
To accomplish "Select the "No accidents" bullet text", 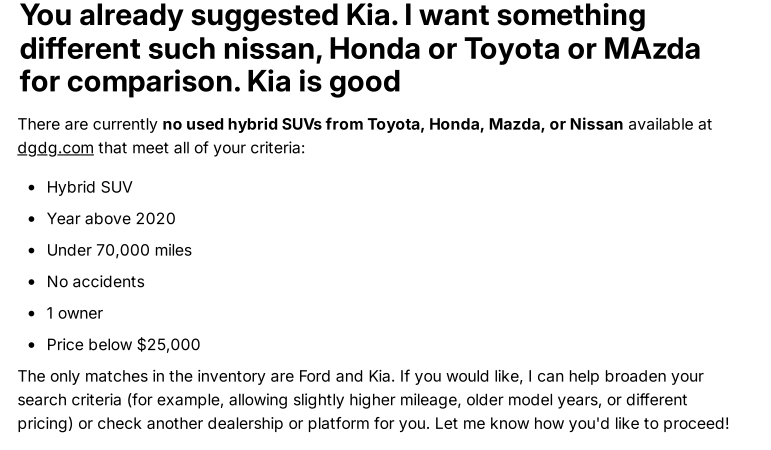I will (x=95, y=281).
